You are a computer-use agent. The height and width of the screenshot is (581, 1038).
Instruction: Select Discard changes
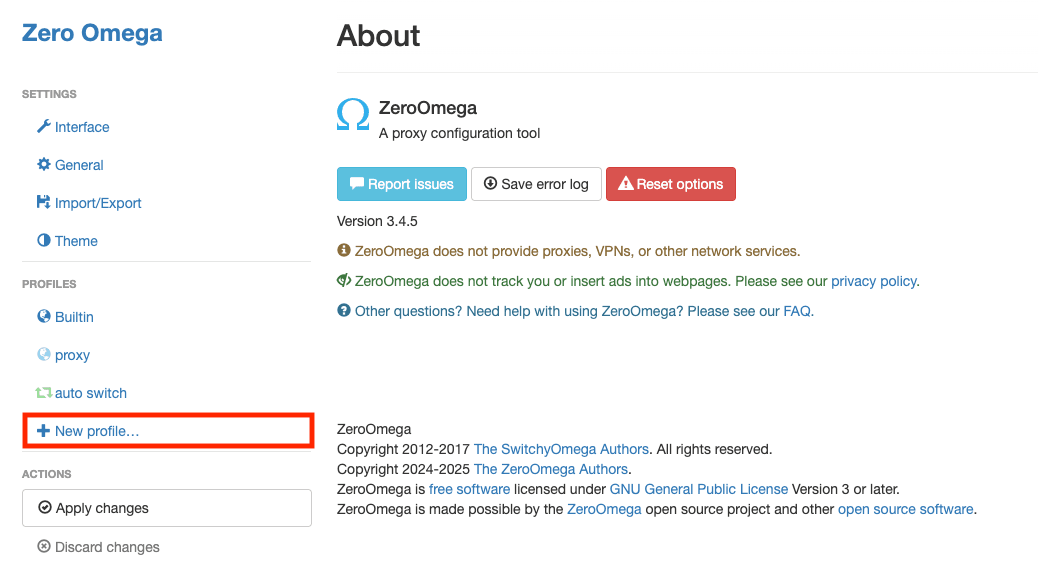coord(97,547)
